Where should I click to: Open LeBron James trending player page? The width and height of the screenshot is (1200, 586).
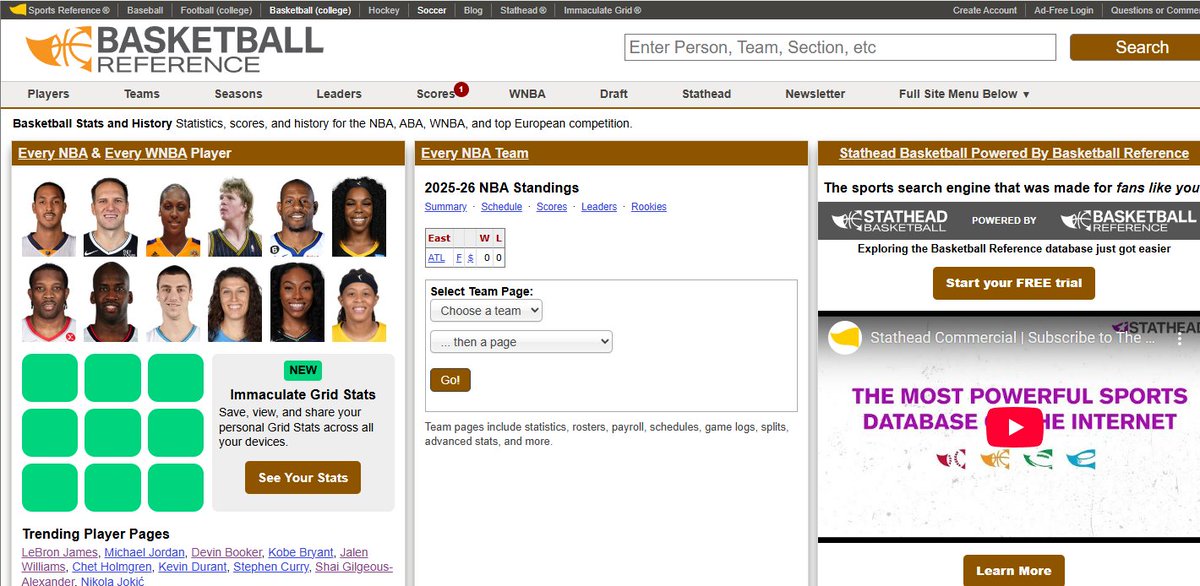(60, 553)
